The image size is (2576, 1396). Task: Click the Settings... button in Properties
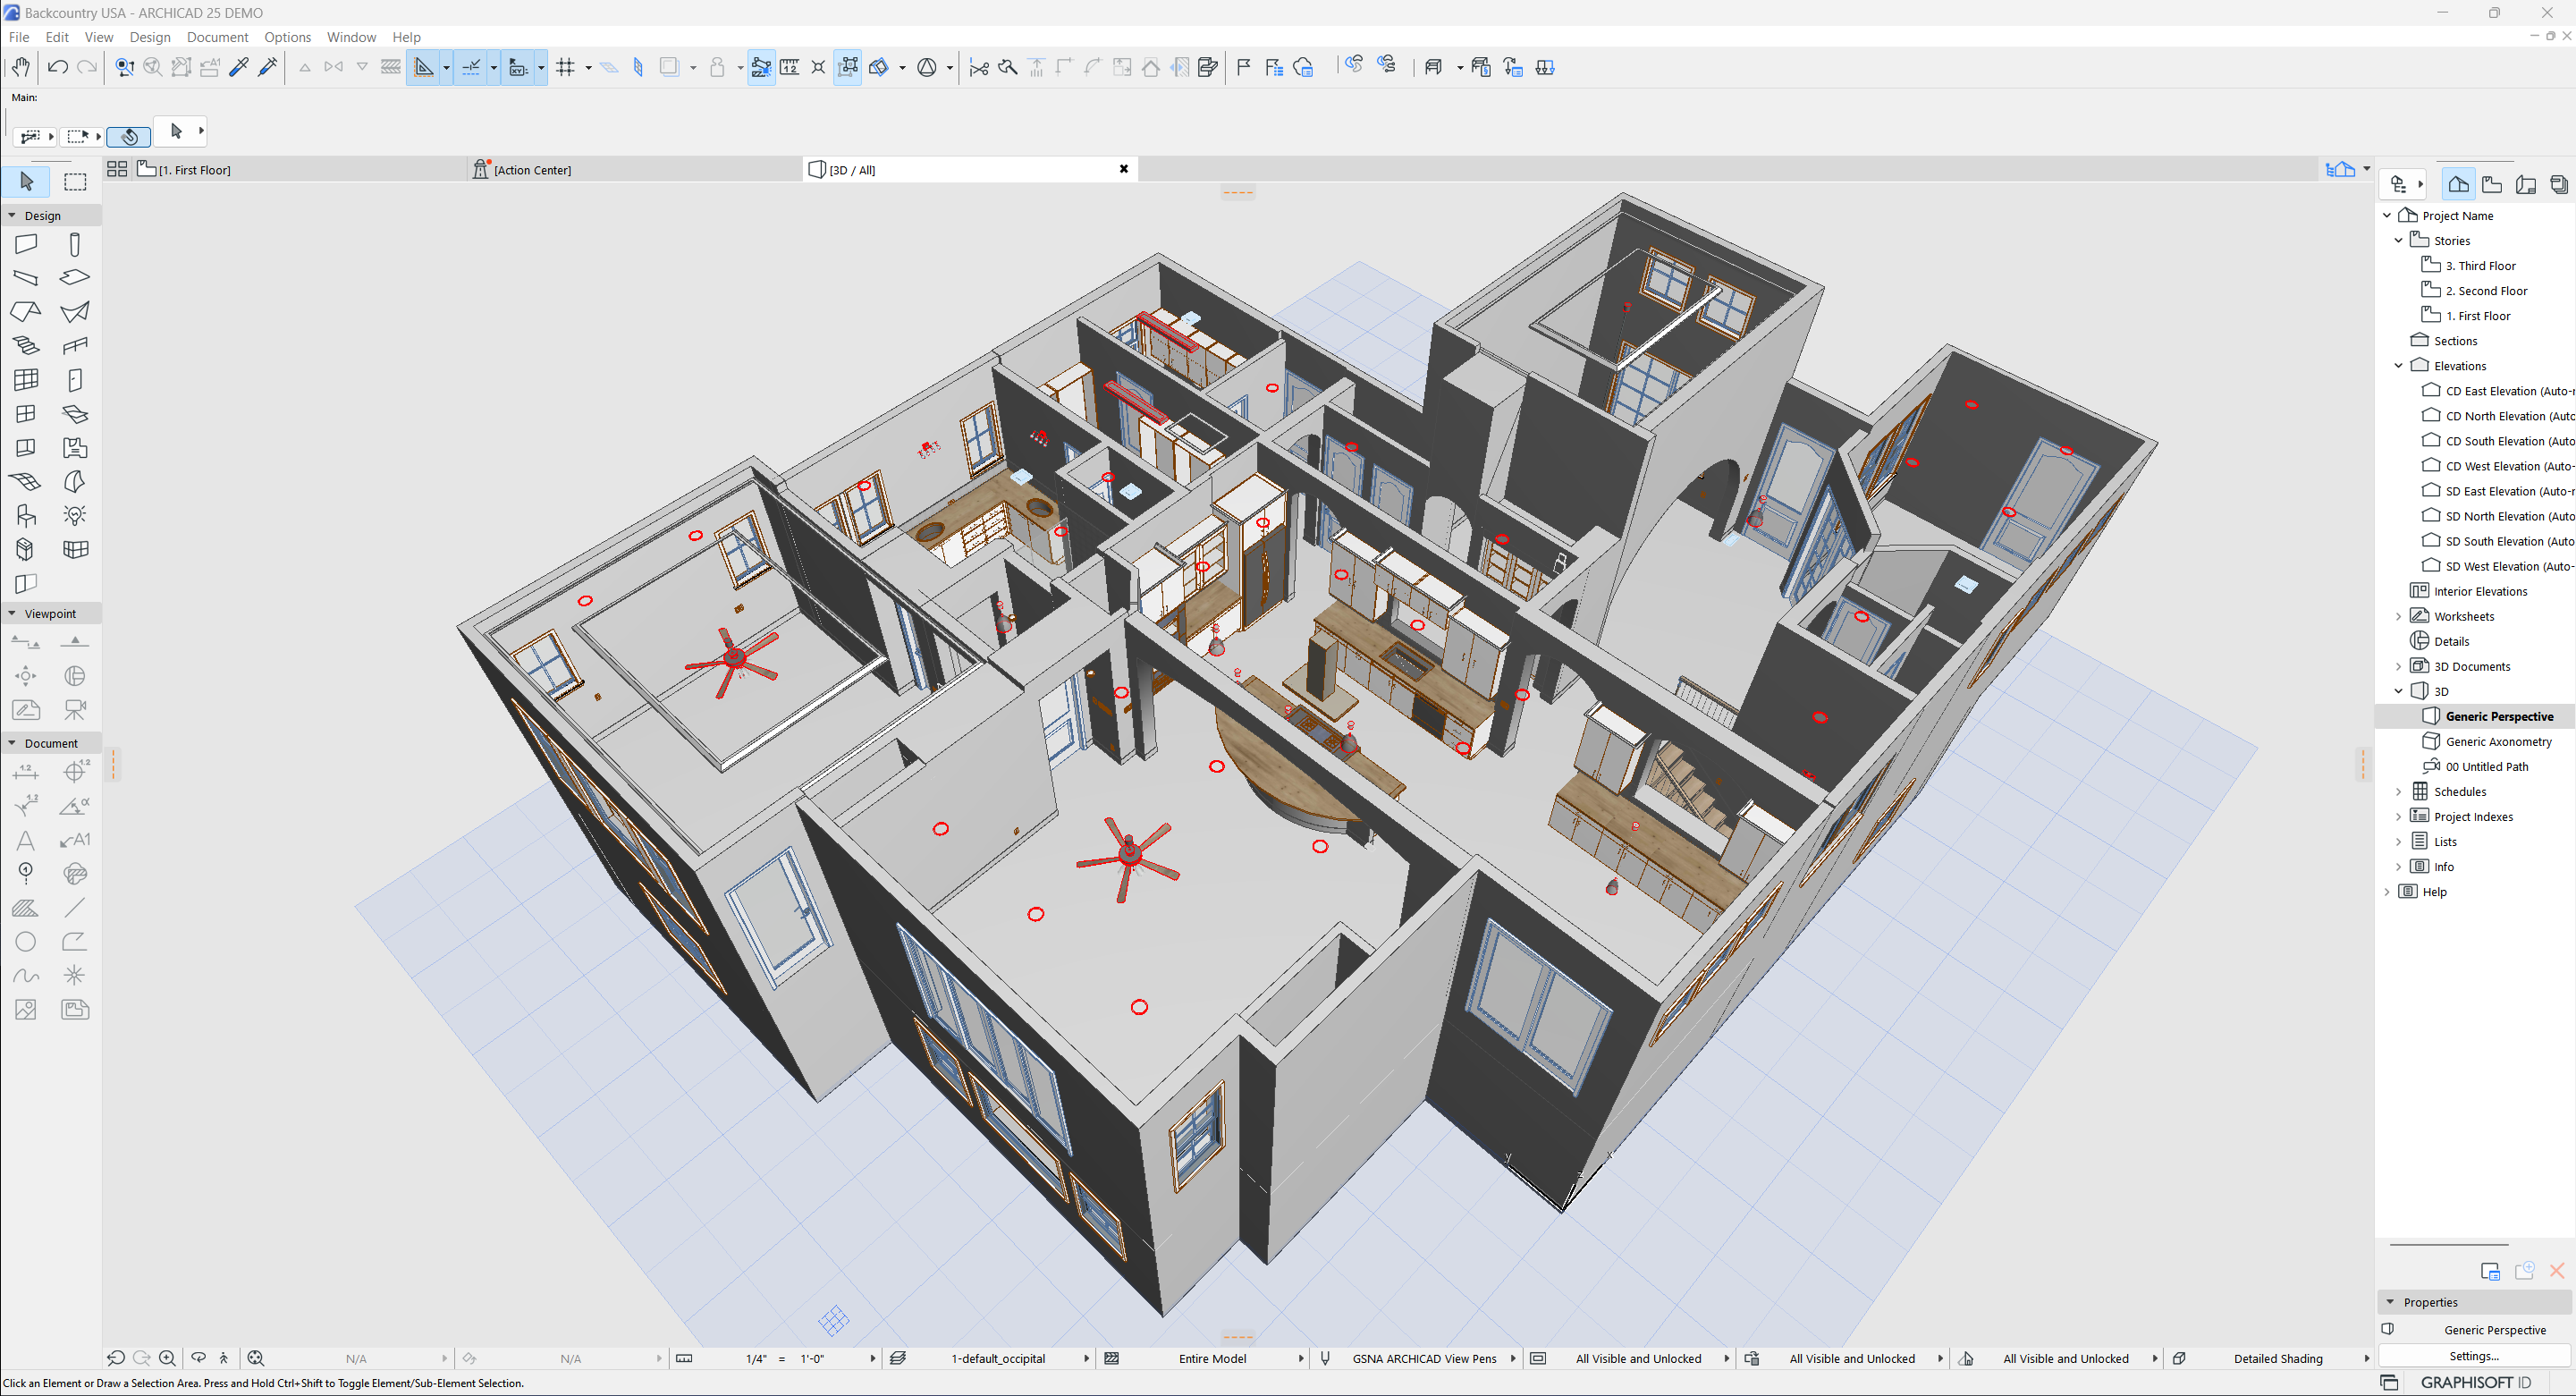click(2472, 1356)
